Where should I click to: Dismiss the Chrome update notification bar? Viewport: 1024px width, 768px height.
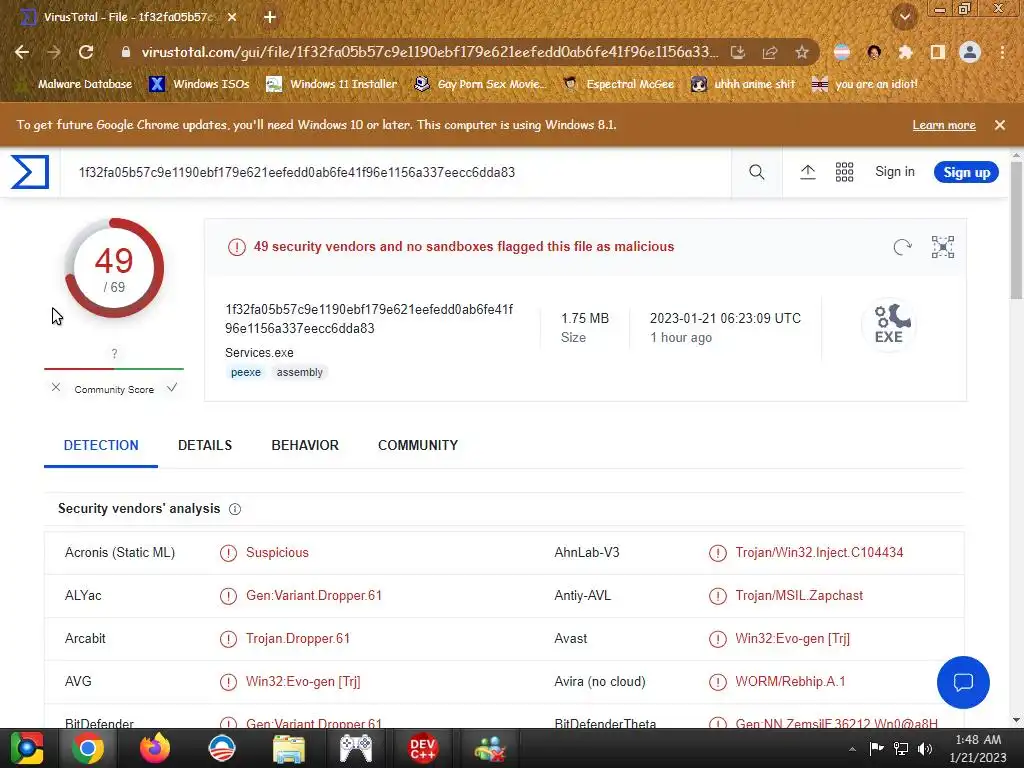1000,125
